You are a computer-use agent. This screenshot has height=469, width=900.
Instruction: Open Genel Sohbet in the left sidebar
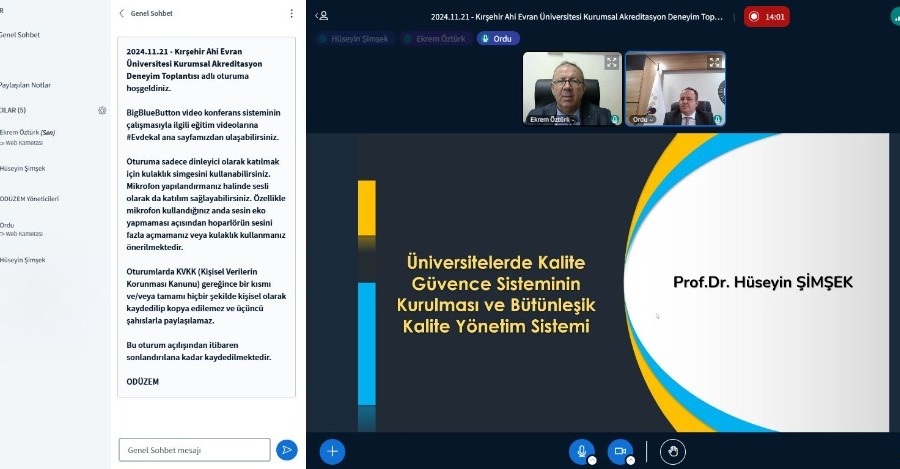tap(20, 34)
